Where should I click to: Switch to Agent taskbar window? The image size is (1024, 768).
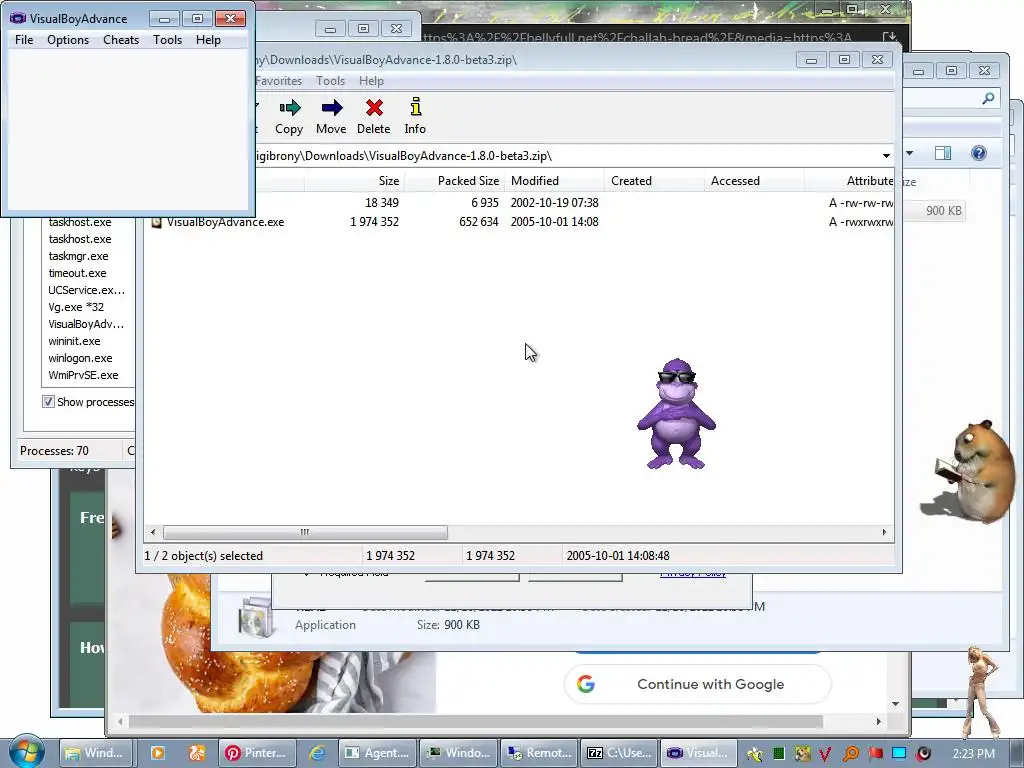[377, 753]
